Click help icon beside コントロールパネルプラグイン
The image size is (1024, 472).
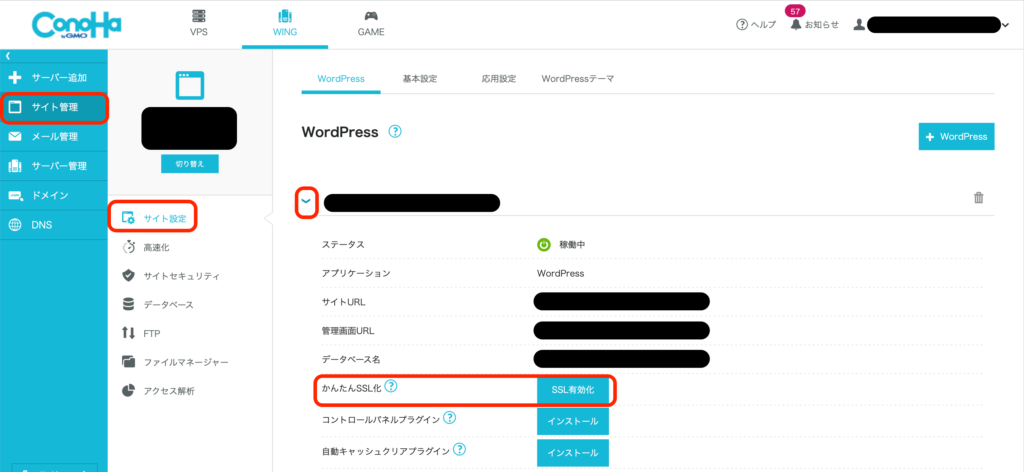[450, 417]
